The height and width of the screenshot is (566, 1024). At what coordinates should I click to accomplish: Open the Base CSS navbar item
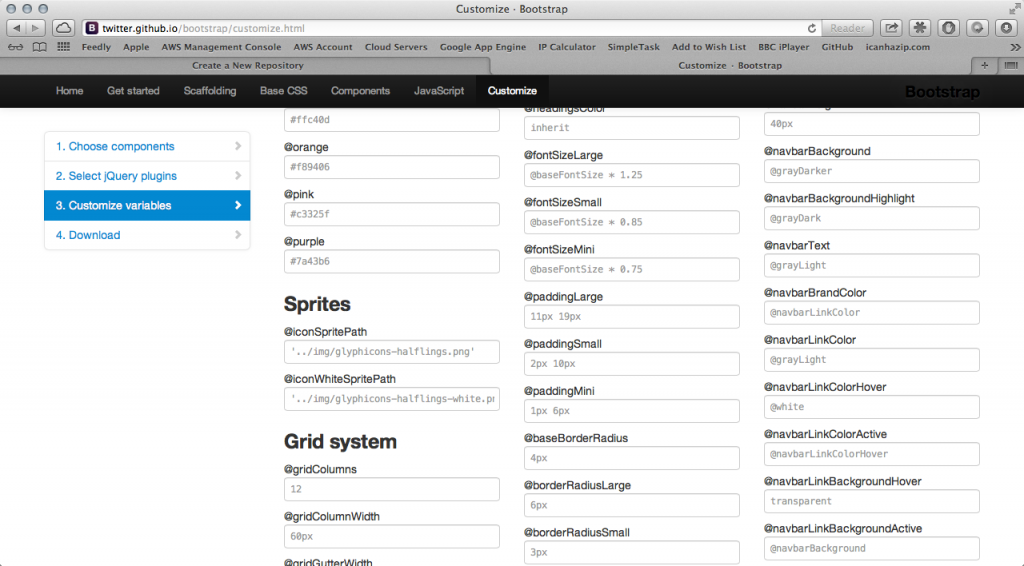(x=283, y=91)
